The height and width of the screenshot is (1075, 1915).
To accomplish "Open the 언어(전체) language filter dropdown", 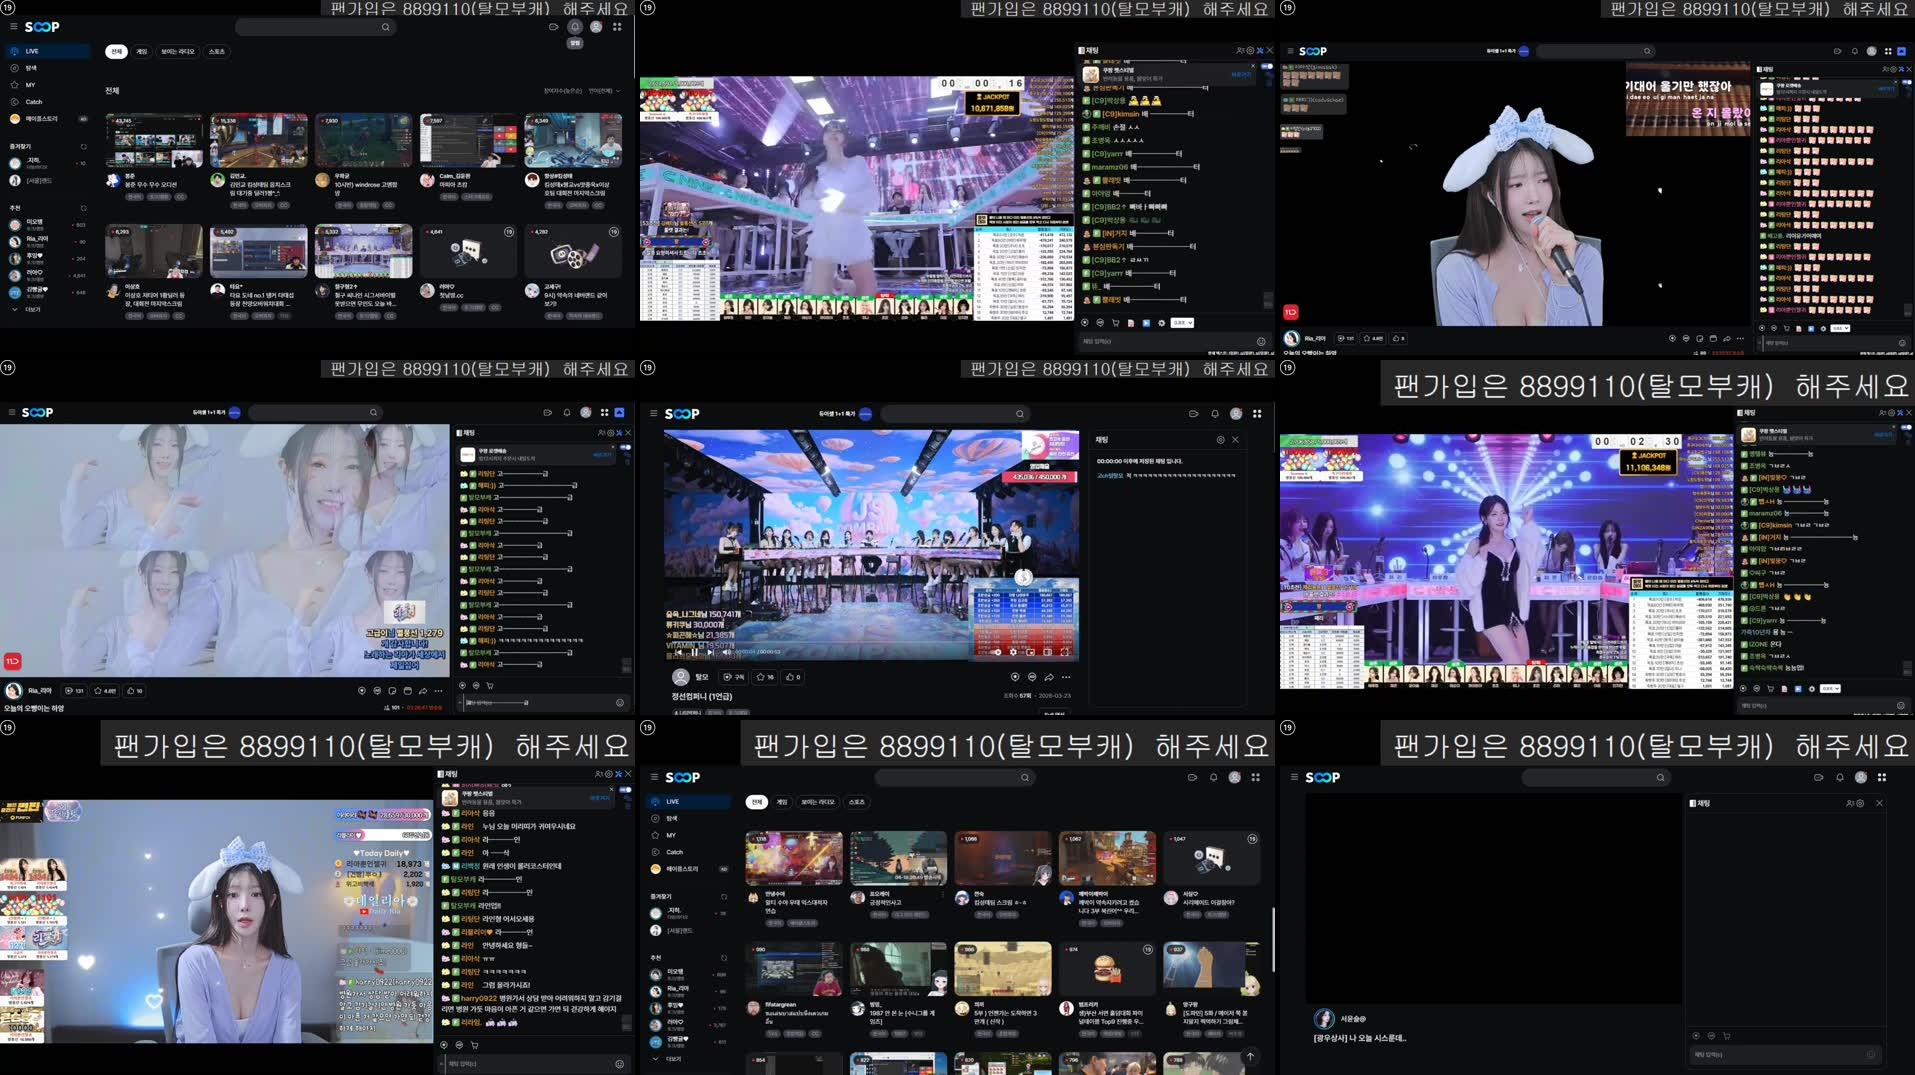I will 600,92.
